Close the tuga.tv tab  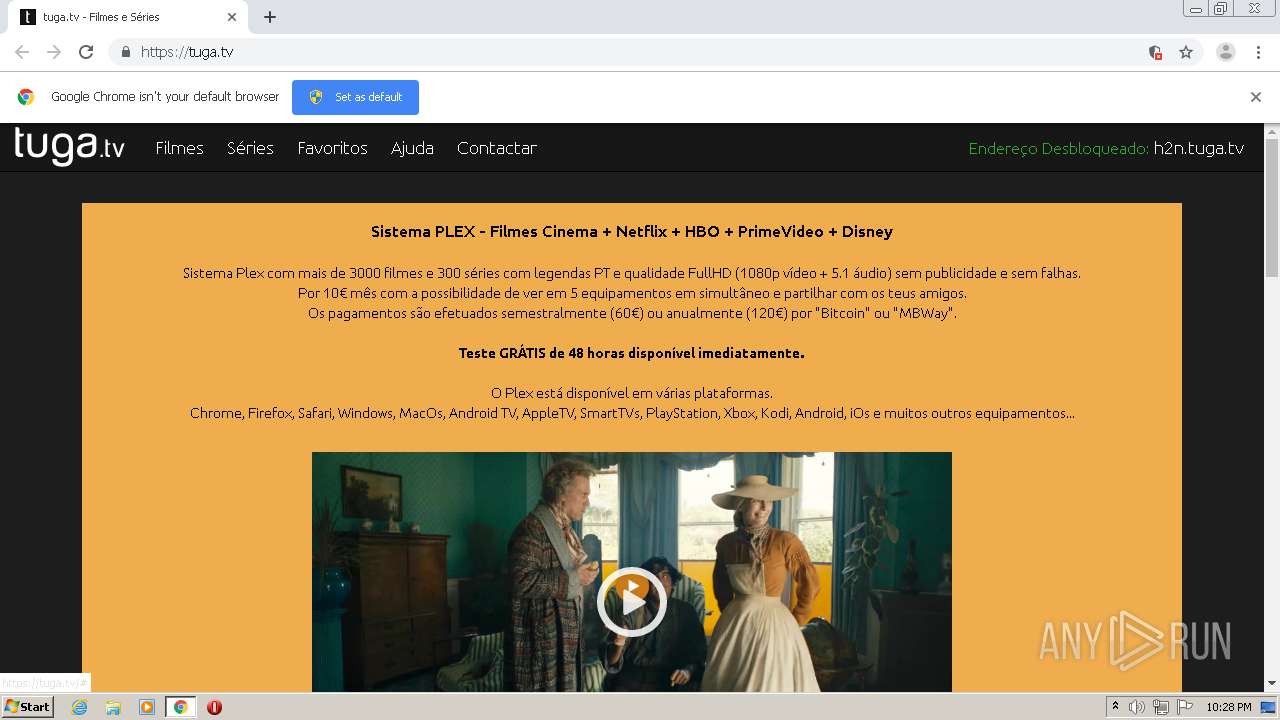point(232,17)
